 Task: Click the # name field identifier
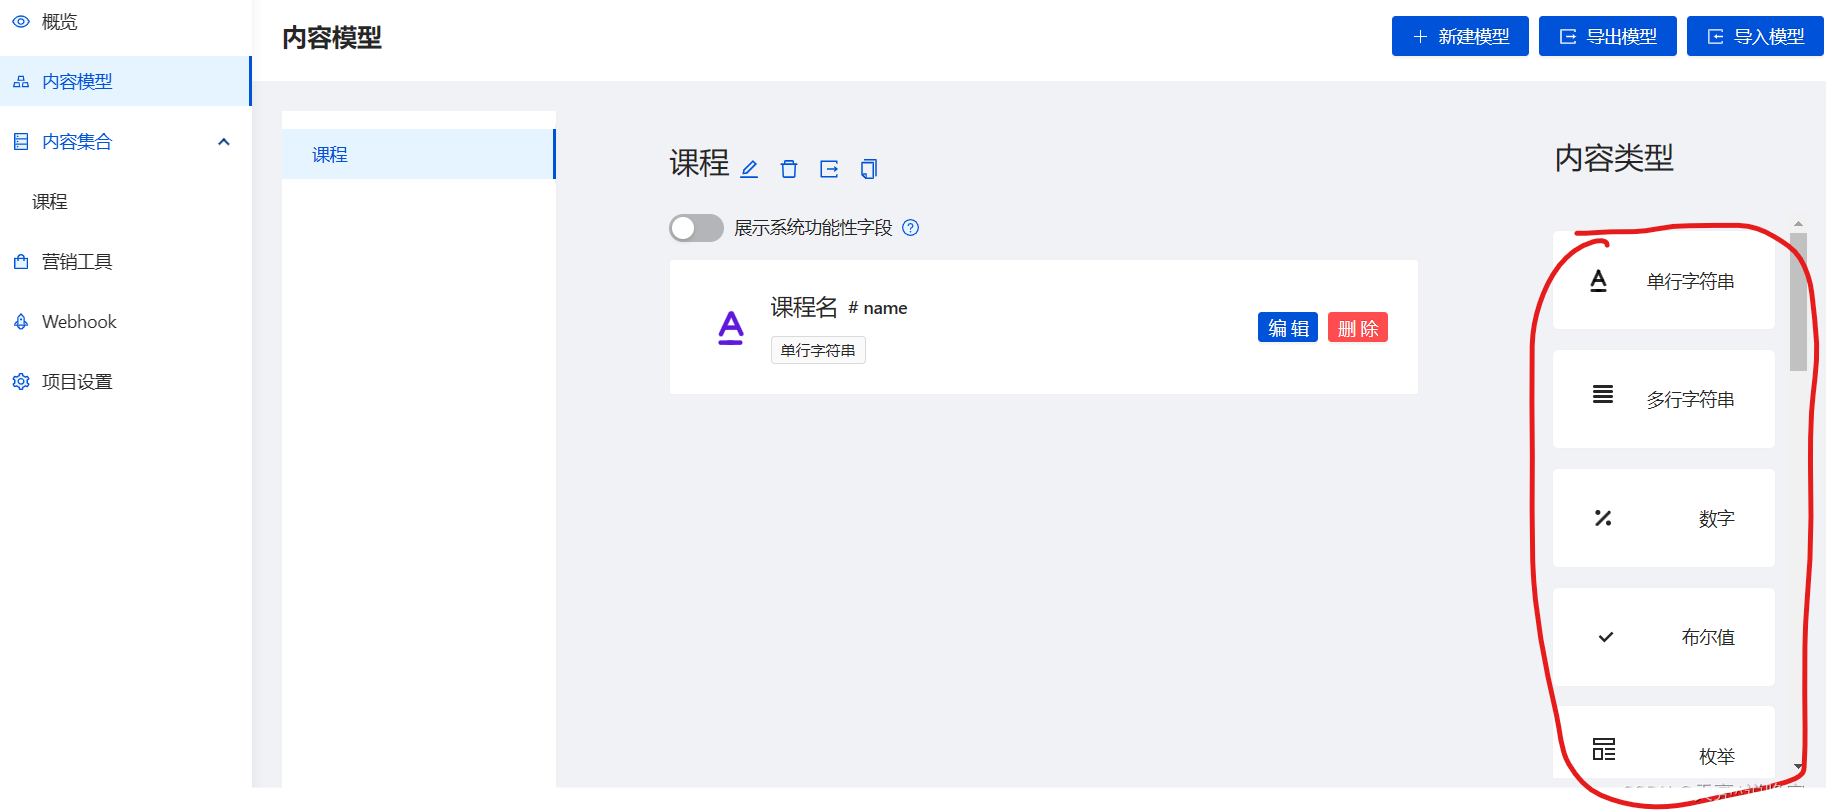pos(878,308)
